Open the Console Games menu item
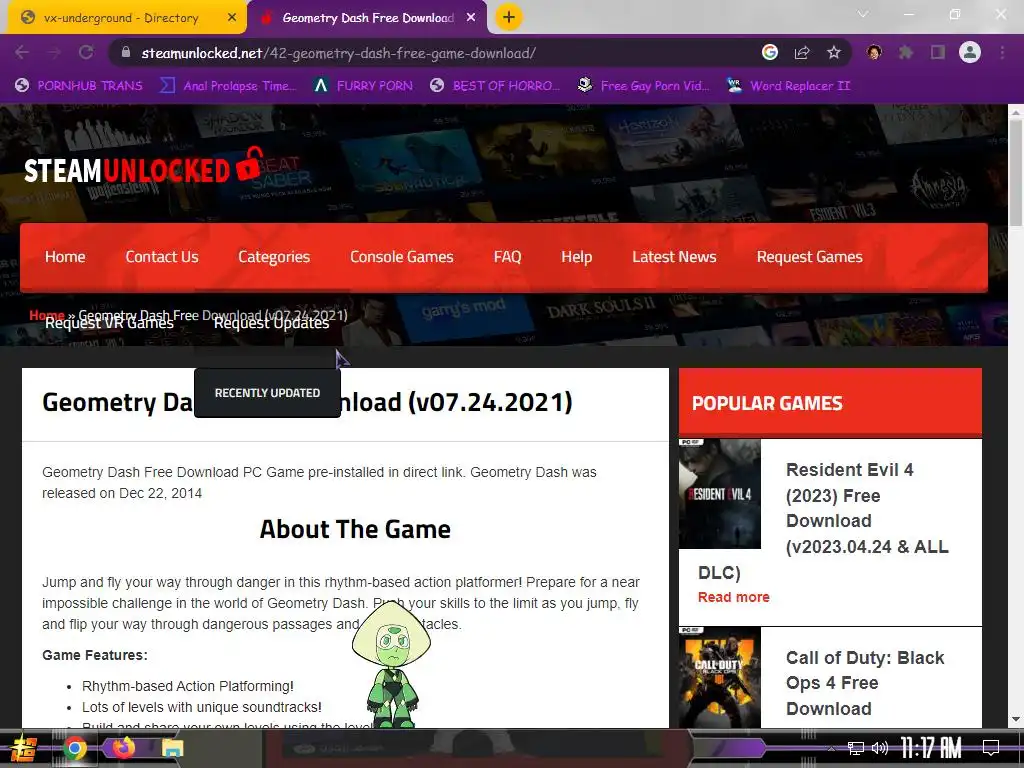This screenshot has width=1024, height=768. [x=402, y=257]
